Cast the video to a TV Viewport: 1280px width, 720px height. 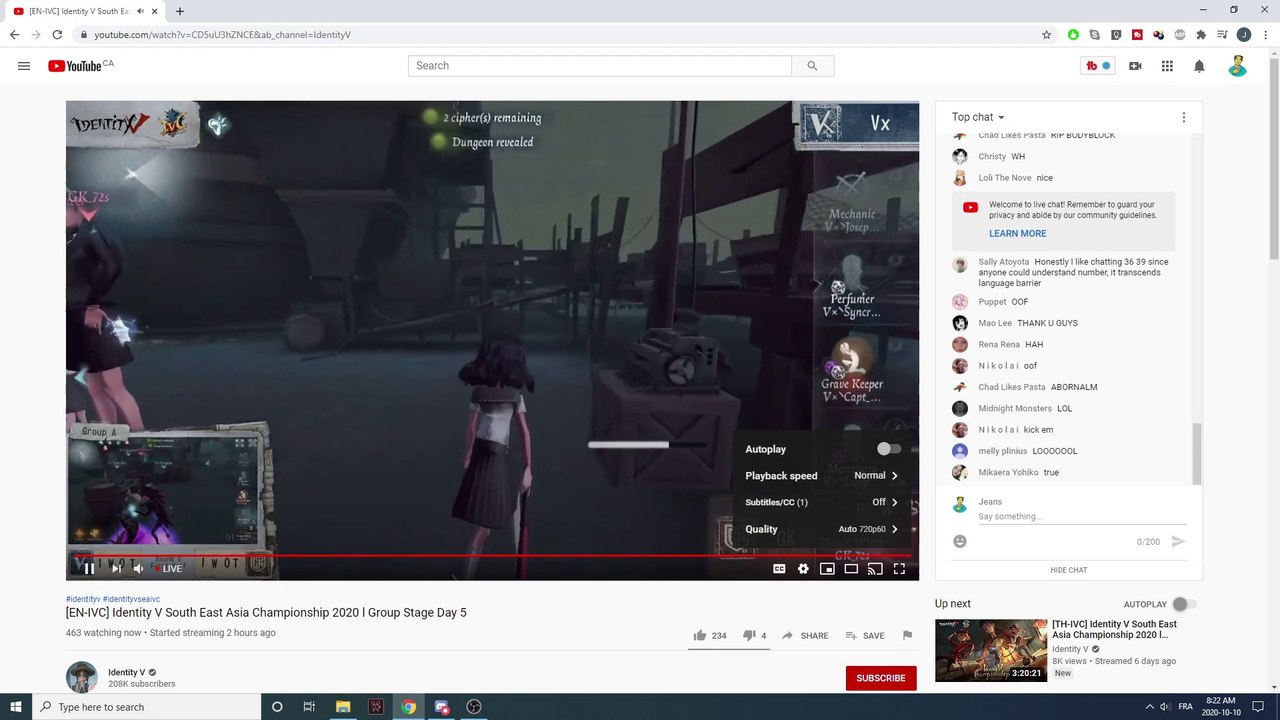click(875, 568)
